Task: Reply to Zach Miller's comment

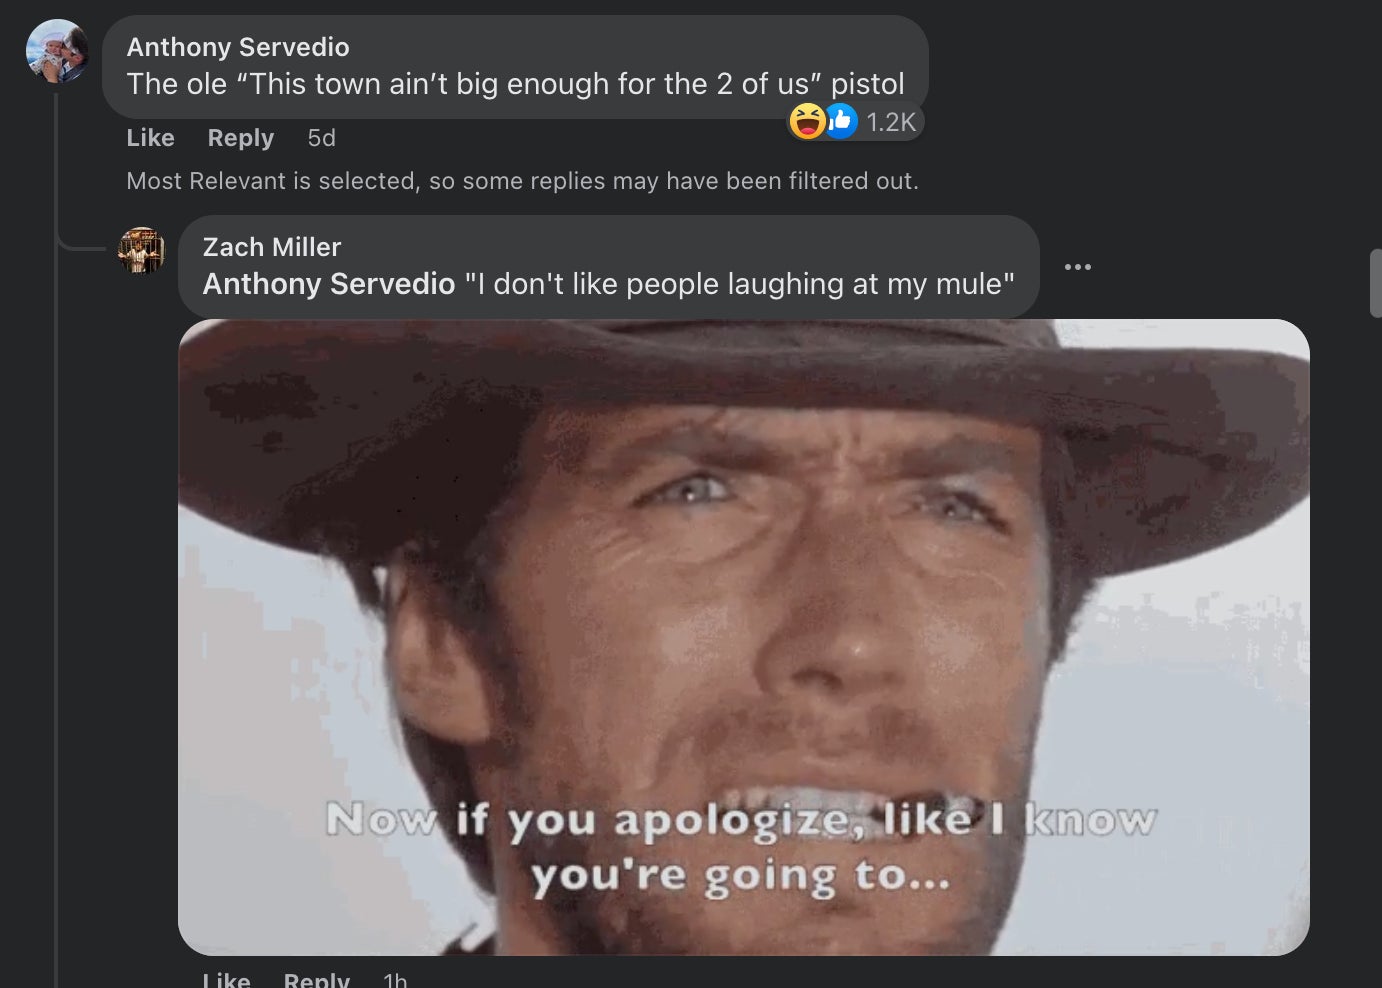Action: pos(317,979)
